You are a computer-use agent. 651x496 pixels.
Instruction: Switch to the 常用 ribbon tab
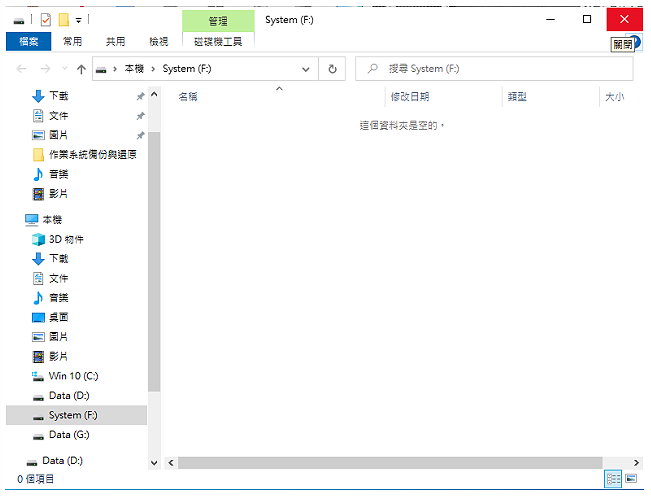(72, 42)
